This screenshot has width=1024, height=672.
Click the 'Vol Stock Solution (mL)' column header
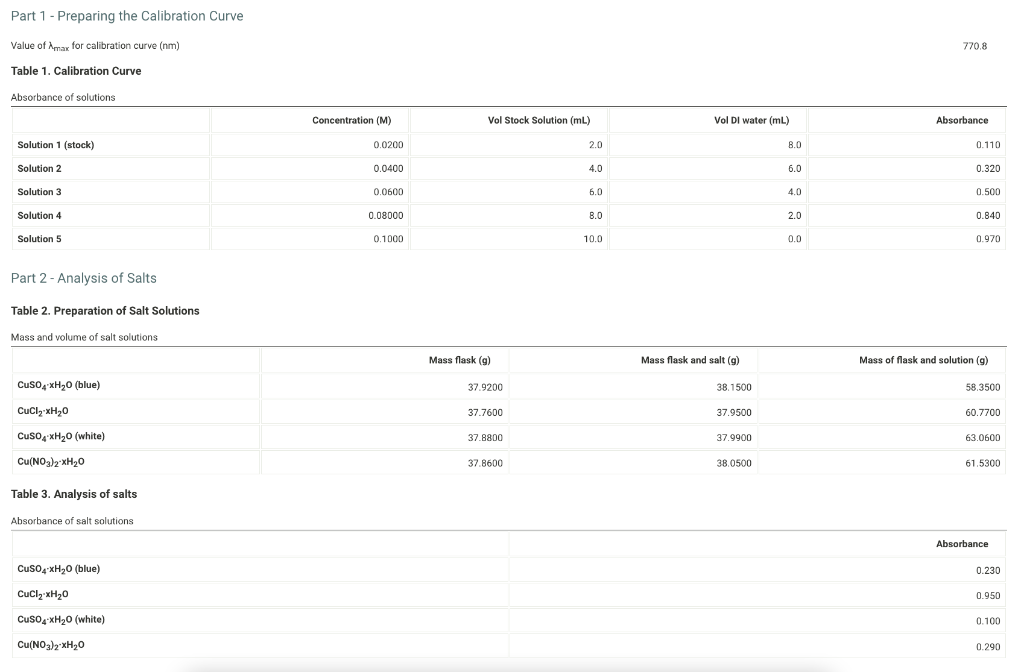point(539,120)
